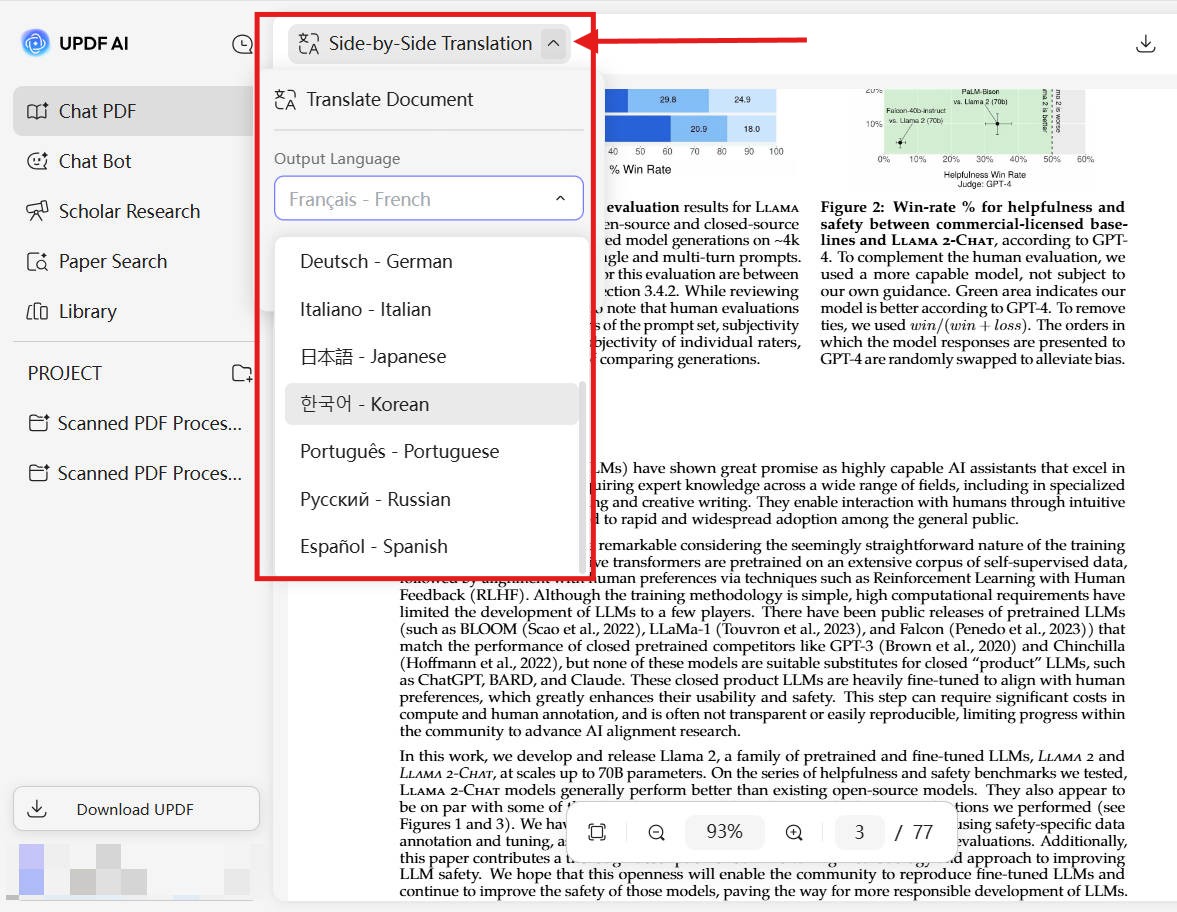The height and width of the screenshot is (912, 1177).
Task: Click the Chat Bot face icon
Action: coord(38,161)
